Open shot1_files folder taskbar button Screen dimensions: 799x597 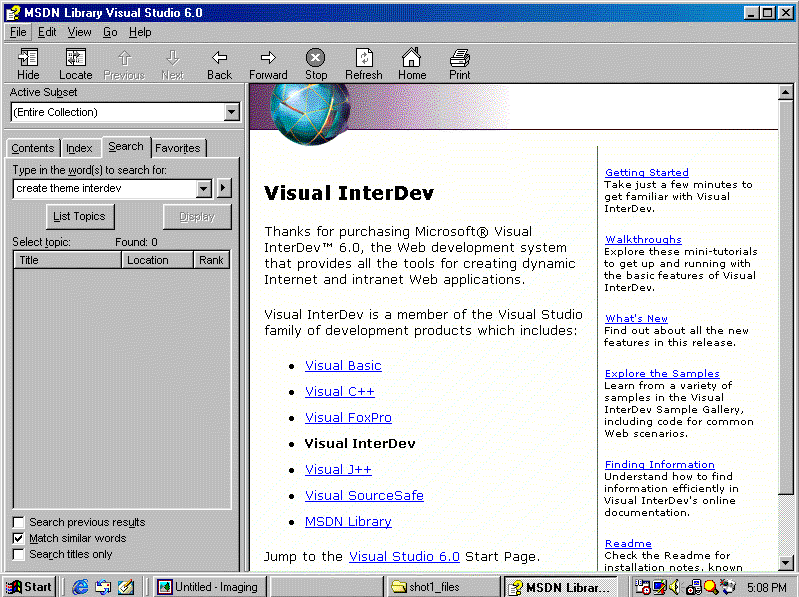point(443,587)
